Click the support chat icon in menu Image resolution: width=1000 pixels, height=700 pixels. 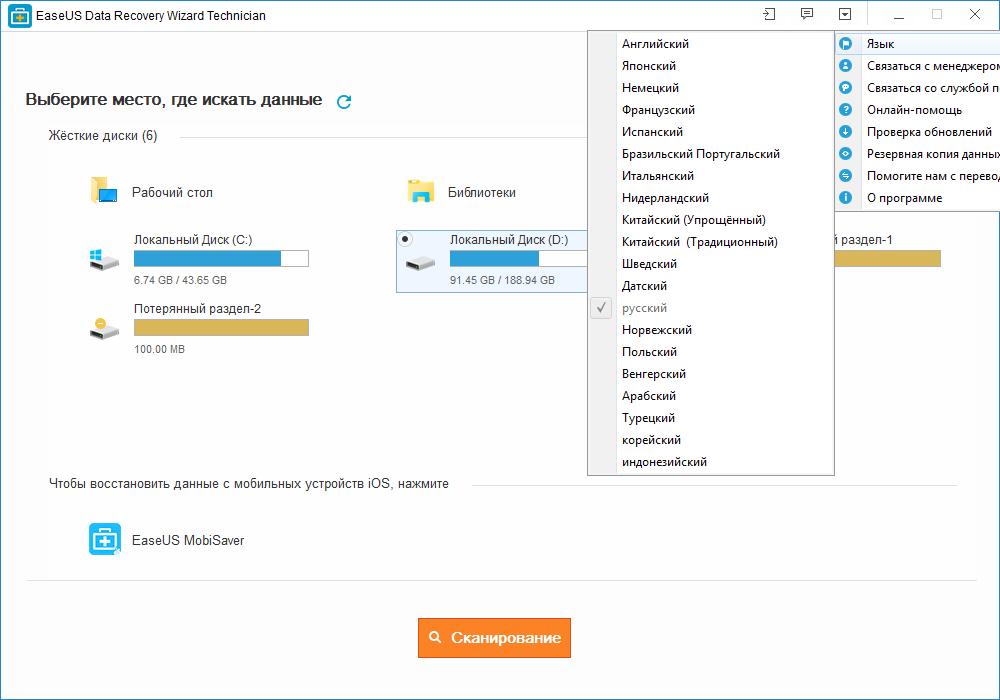(x=846, y=88)
